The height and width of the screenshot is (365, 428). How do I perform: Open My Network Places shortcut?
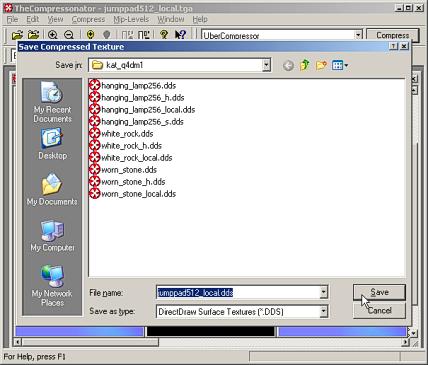coord(52,286)
